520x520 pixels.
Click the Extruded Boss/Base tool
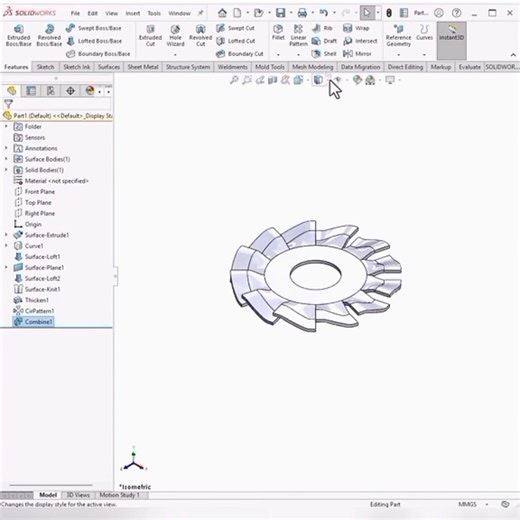(19, 35)
